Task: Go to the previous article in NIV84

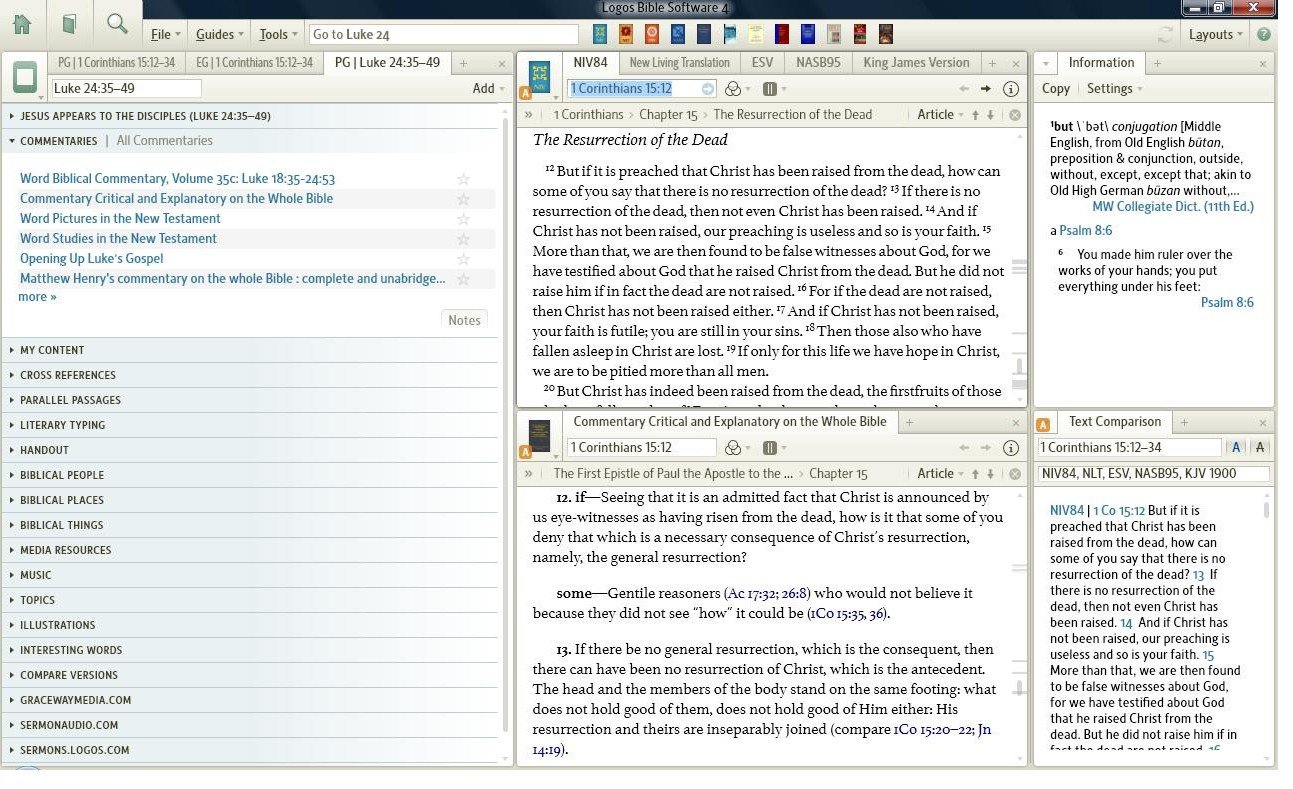Action: click(x=975, y=115)
